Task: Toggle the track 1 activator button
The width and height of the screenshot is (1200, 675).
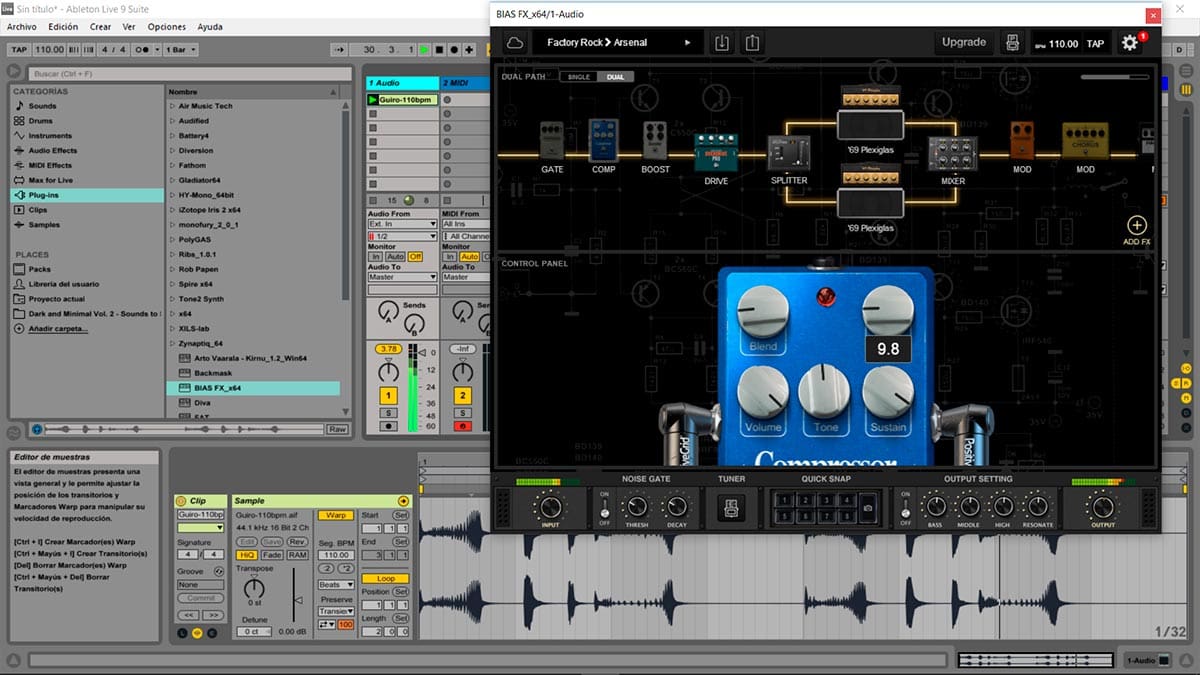Action: coord(389,396)
